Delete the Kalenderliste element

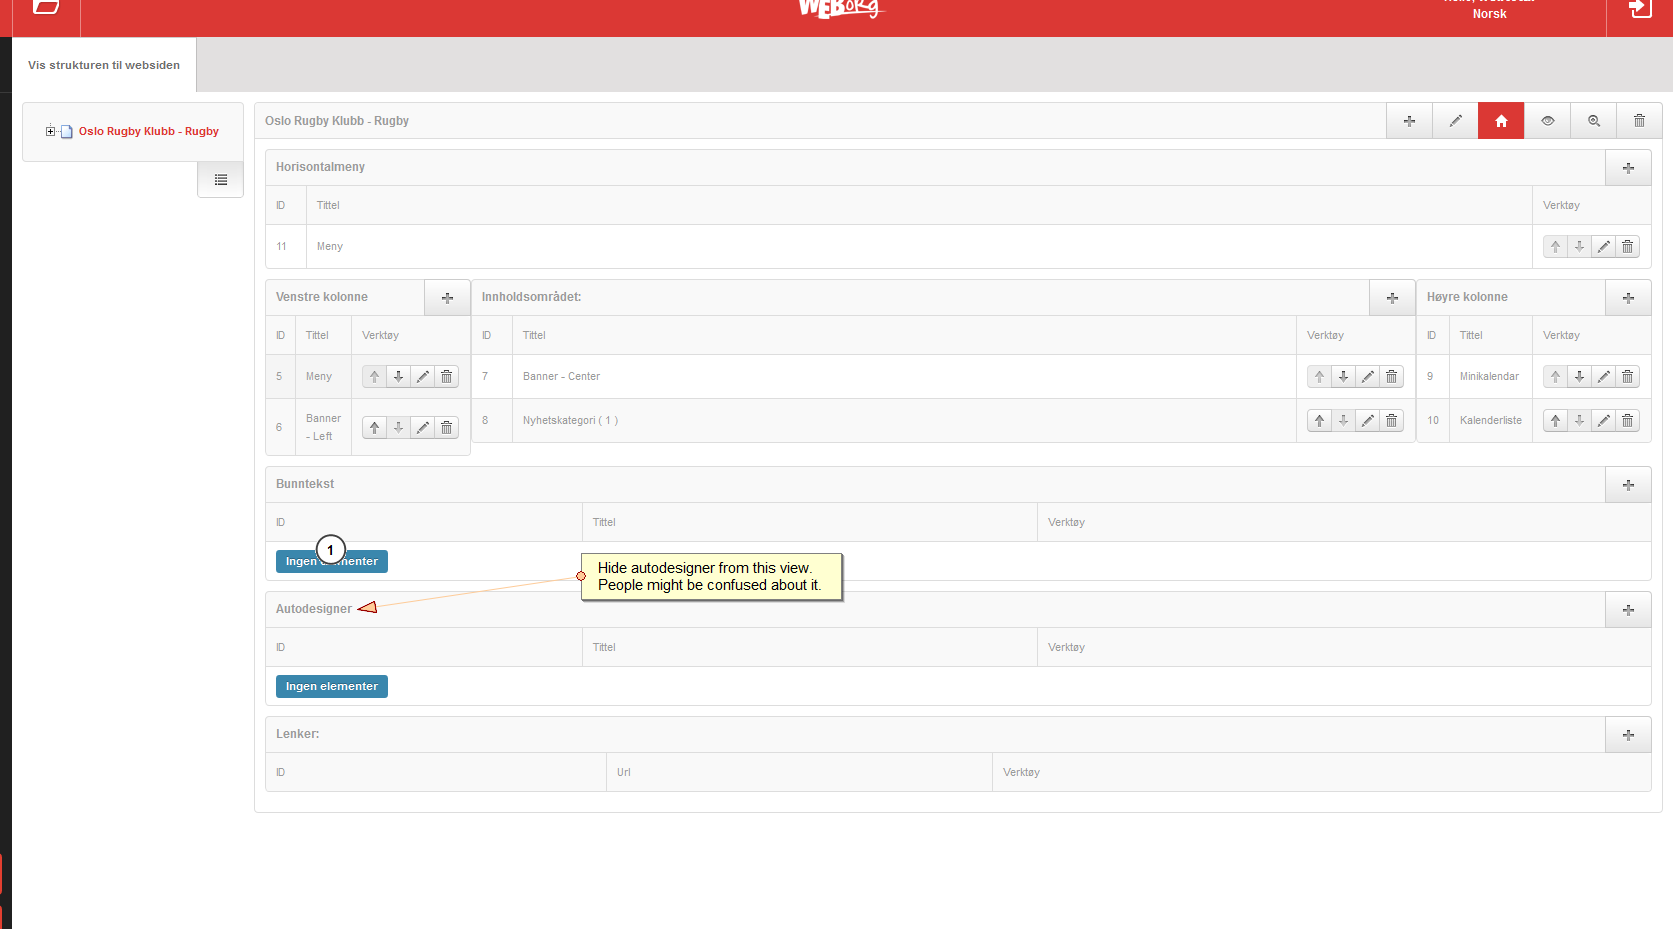[1627, 420]
